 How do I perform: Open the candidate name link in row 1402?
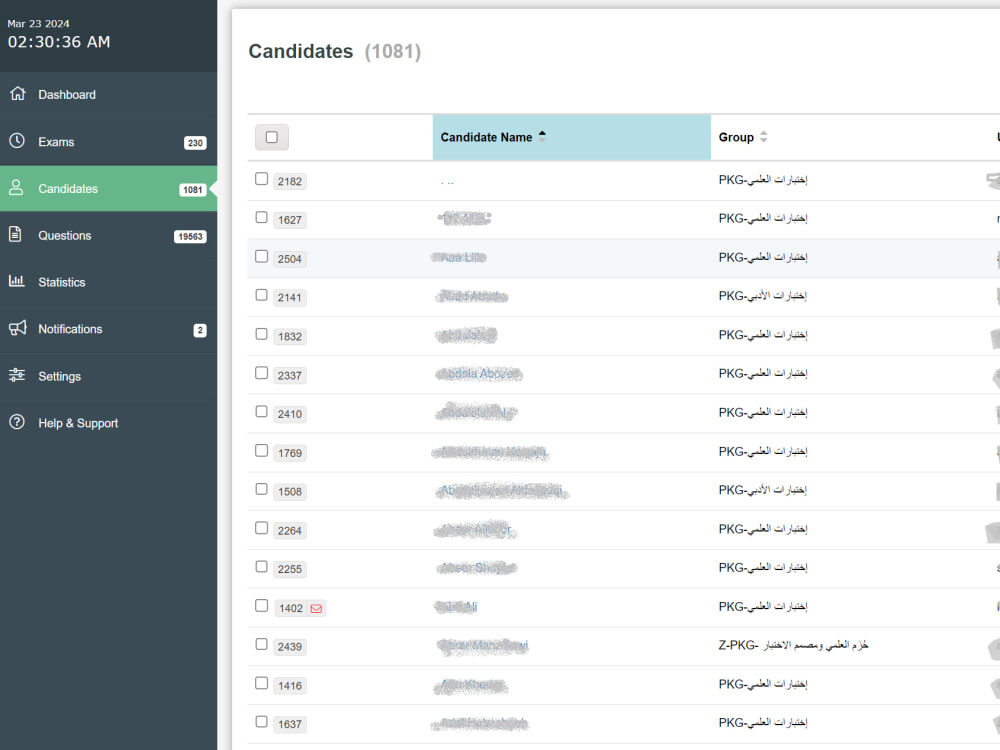click(455, 607)
